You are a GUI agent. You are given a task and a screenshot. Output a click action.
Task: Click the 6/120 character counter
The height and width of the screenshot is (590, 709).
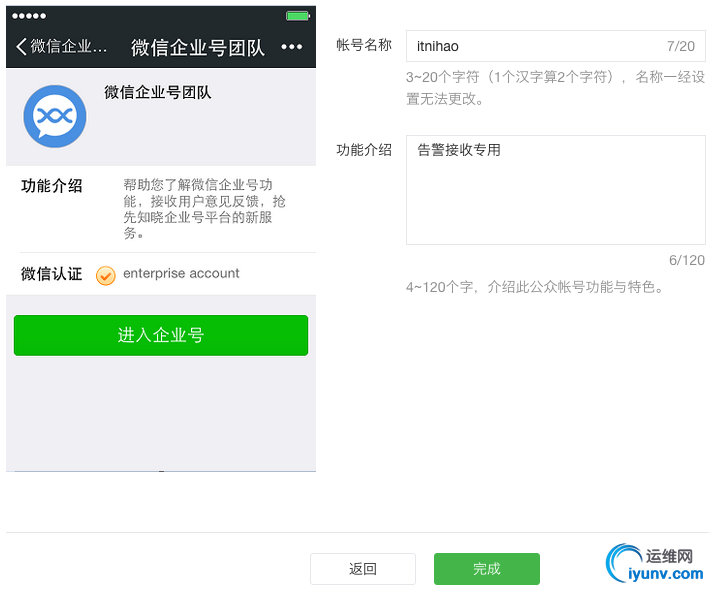tap(687, 260)
